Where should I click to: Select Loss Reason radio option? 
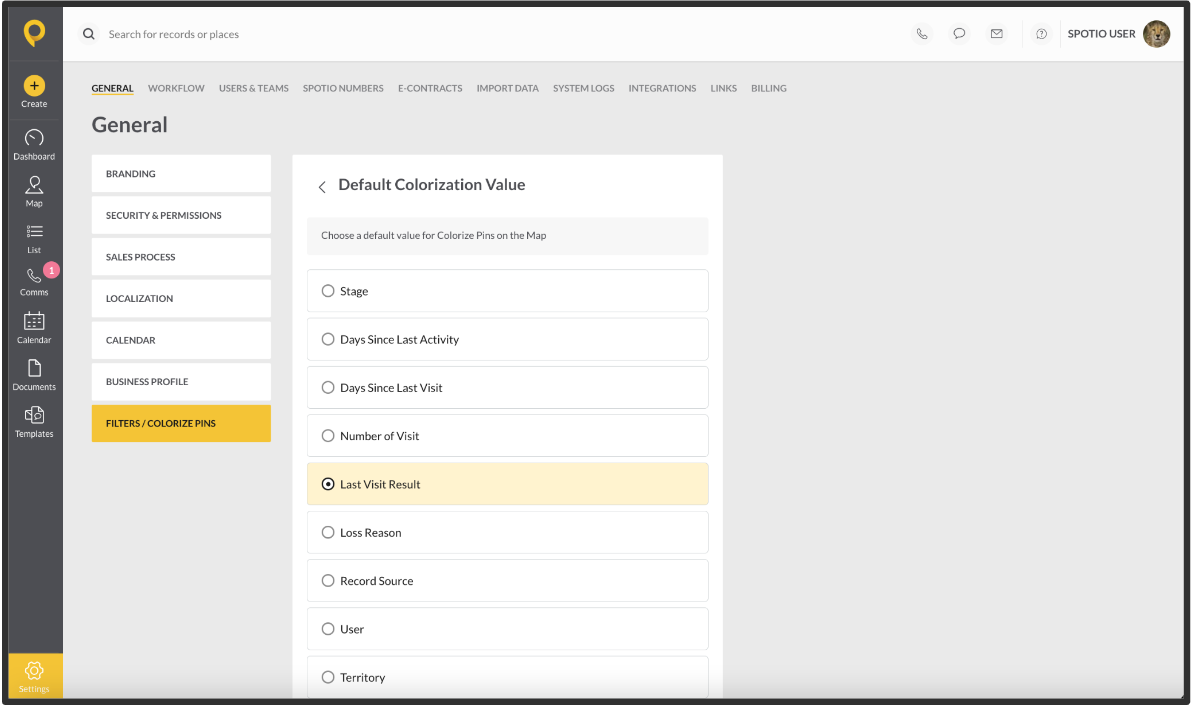(x=508, y=532)
